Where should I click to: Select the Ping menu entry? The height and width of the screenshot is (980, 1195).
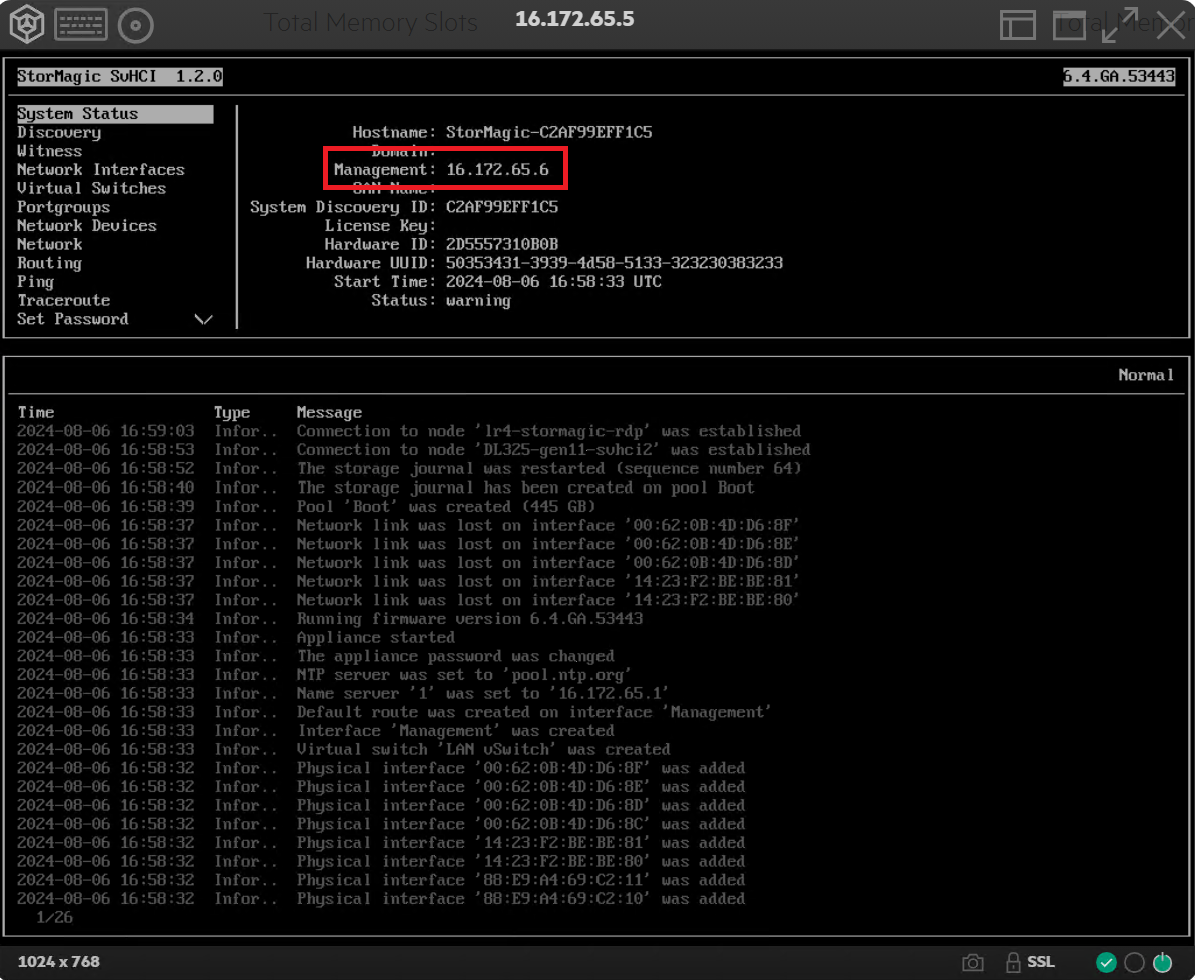[x=35, y=282]
